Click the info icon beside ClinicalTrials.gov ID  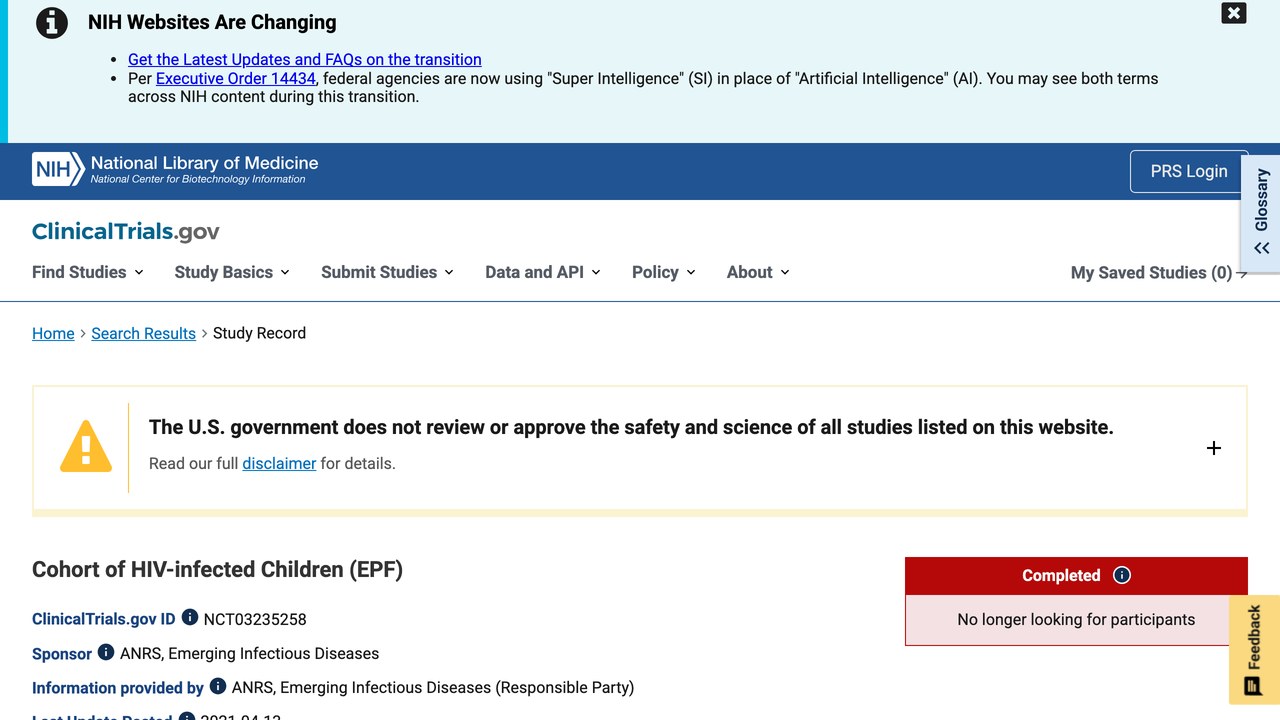[x=190, y=618]
